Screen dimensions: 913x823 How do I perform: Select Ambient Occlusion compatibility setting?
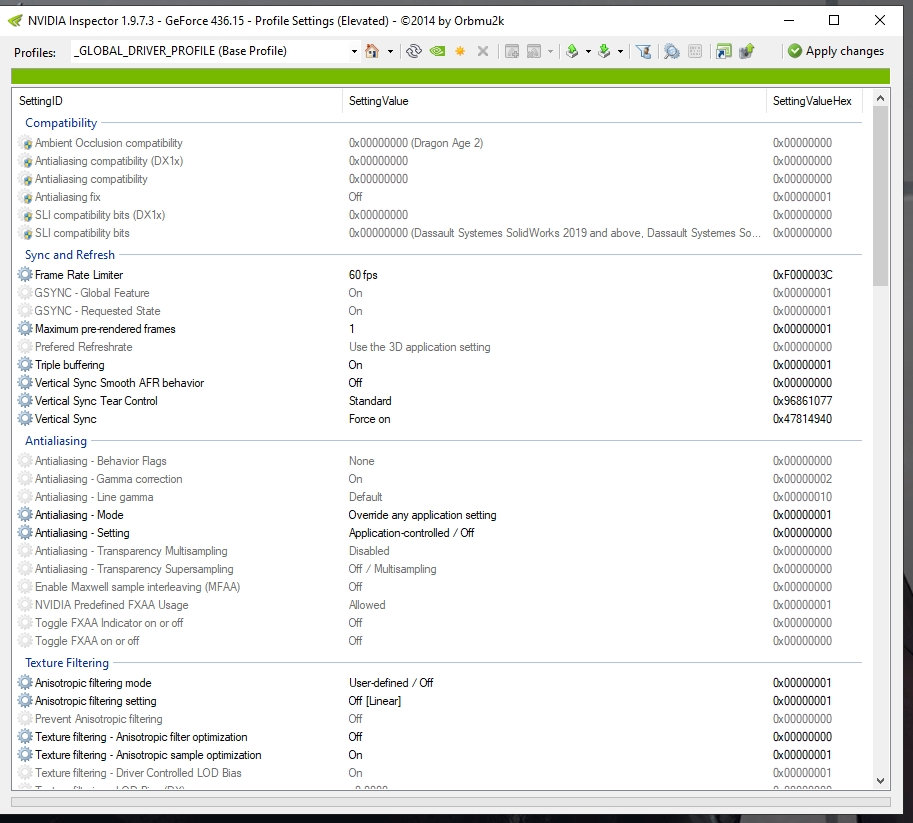click(108, 143)
